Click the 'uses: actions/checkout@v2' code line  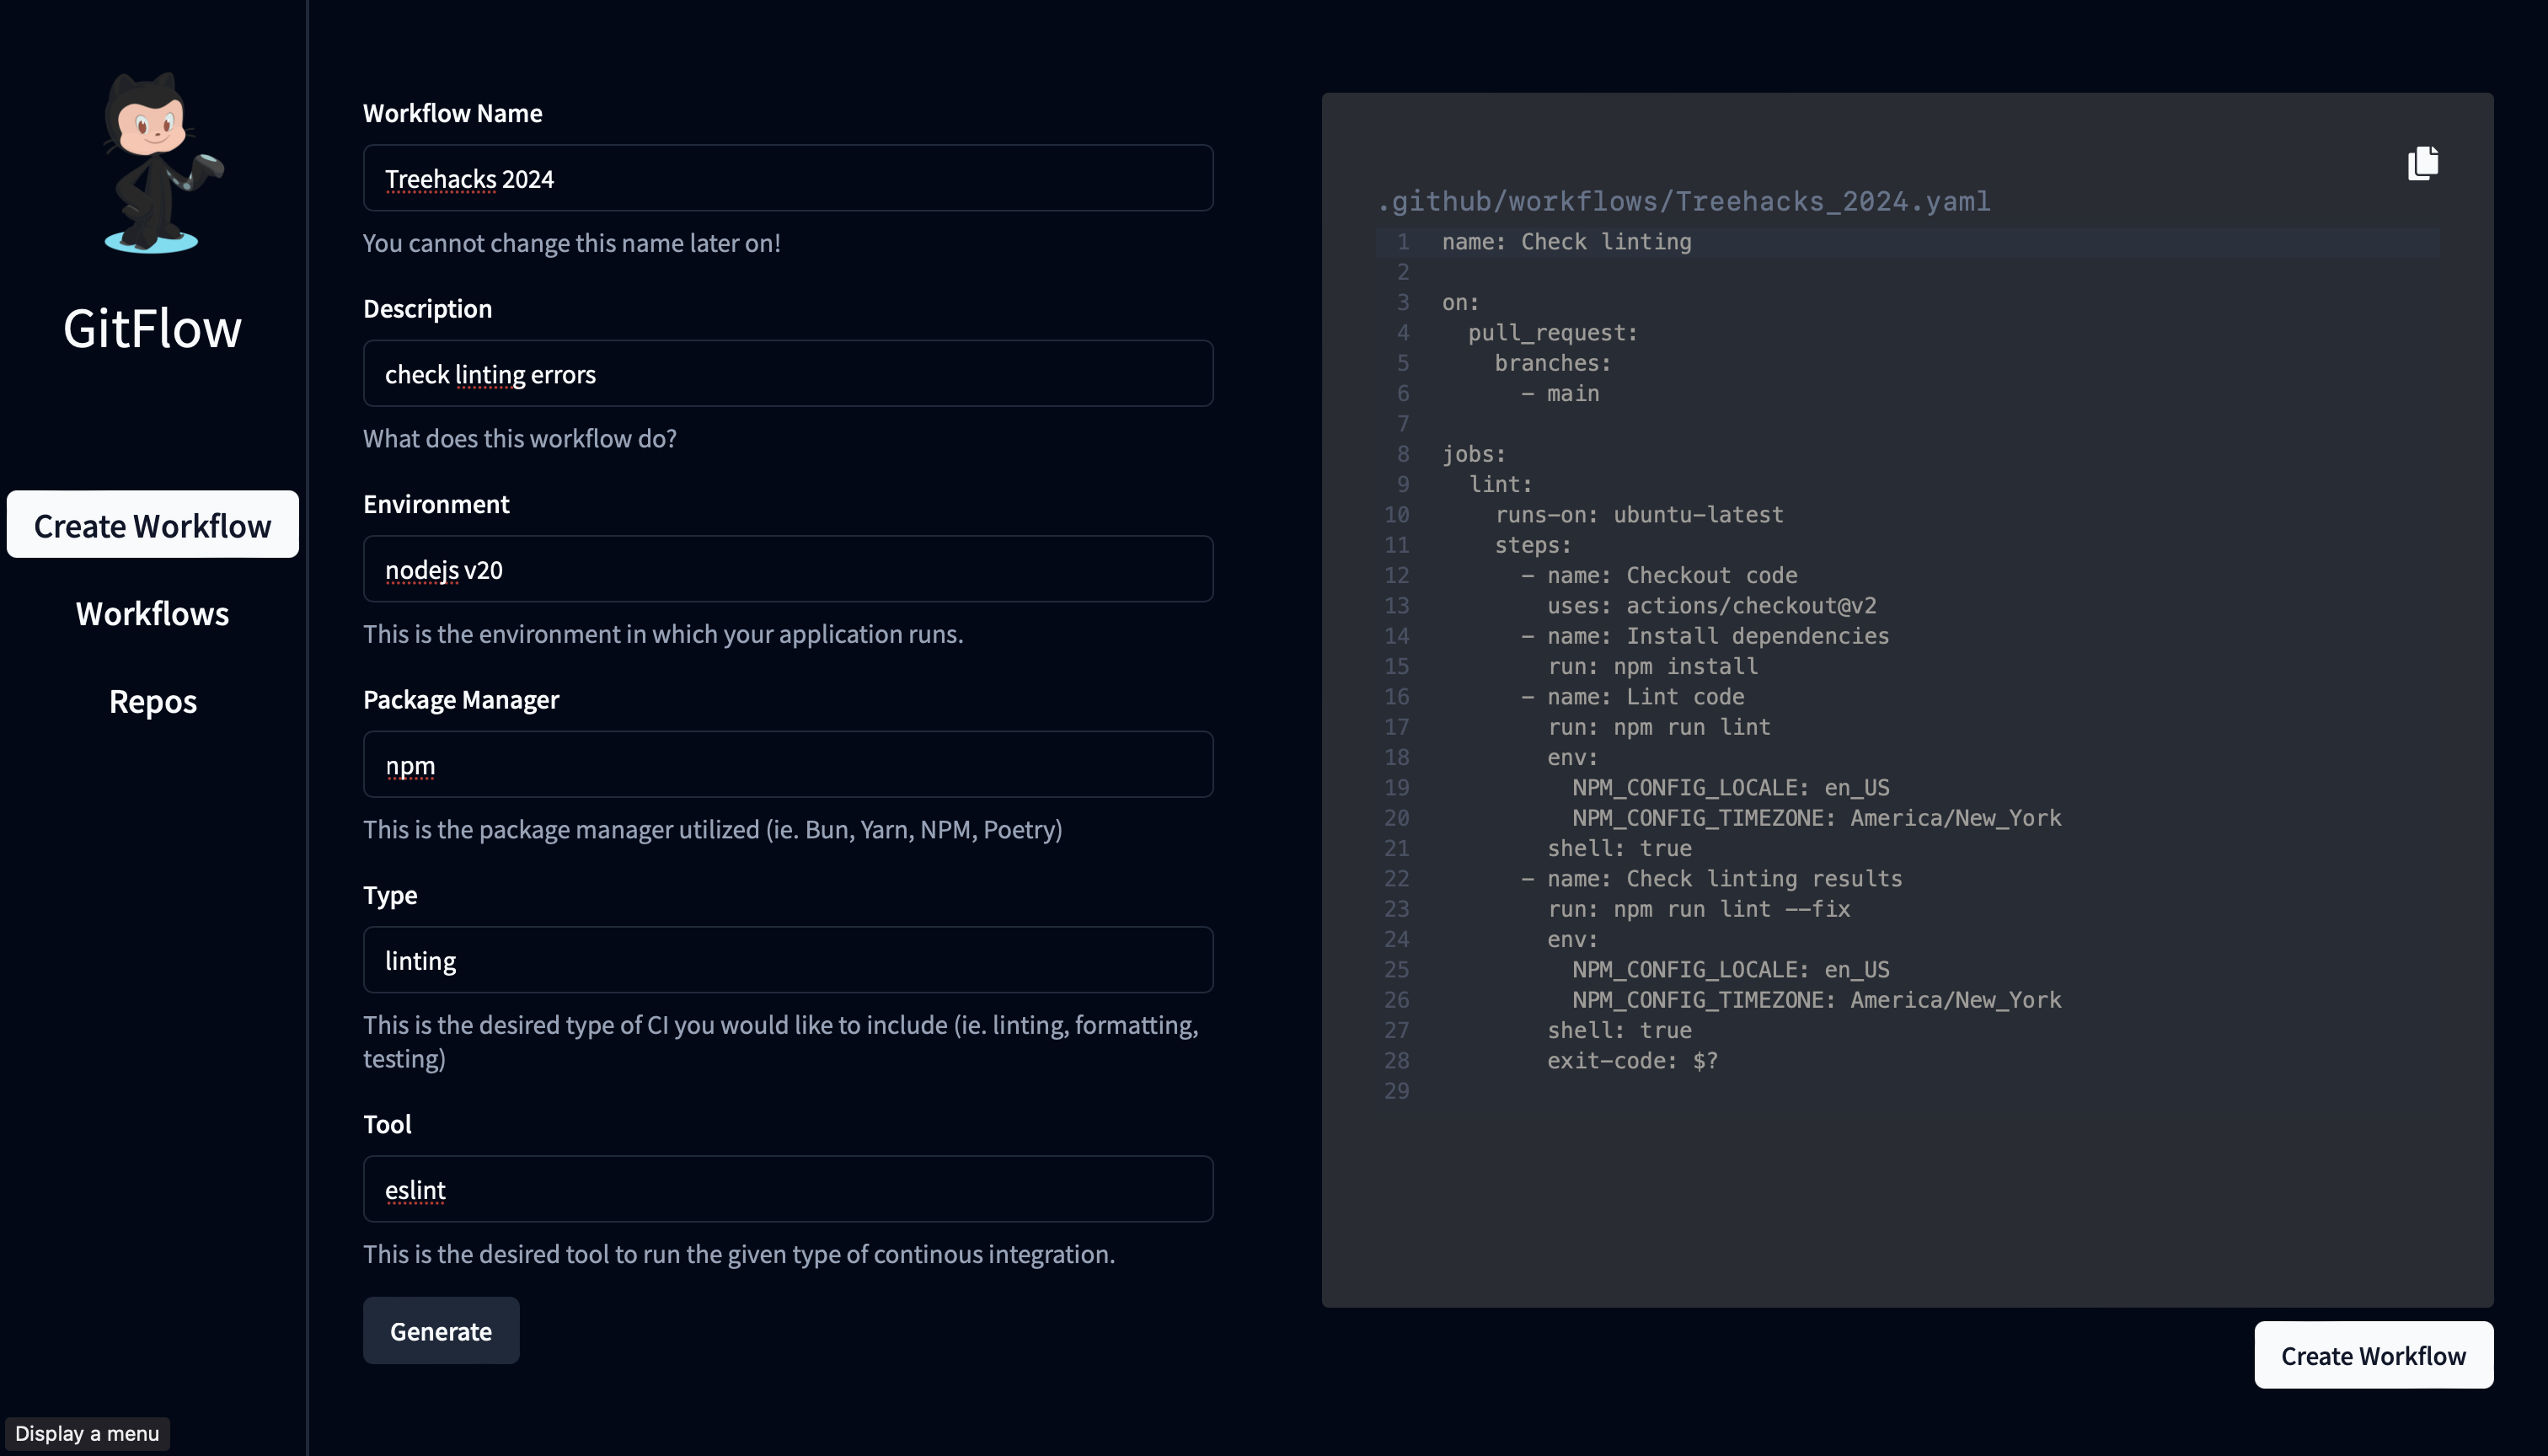point(1711,606)
